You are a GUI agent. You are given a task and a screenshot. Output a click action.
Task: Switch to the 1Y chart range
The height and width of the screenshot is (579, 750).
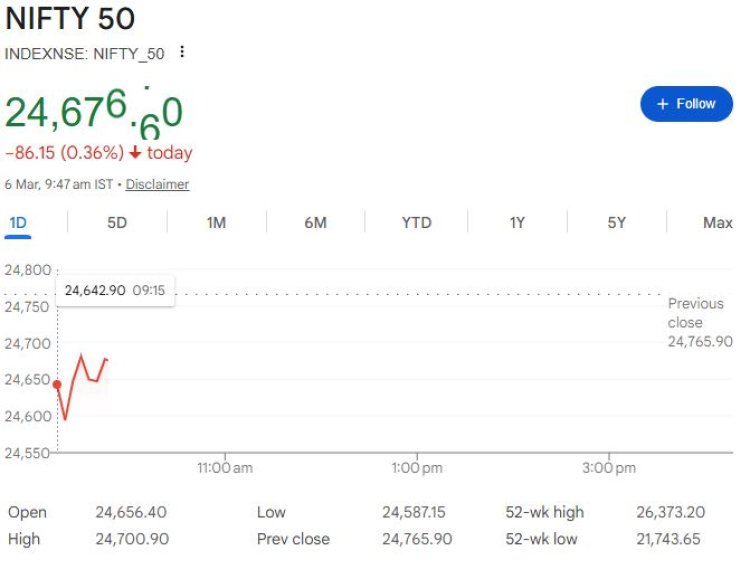point(517,223)
